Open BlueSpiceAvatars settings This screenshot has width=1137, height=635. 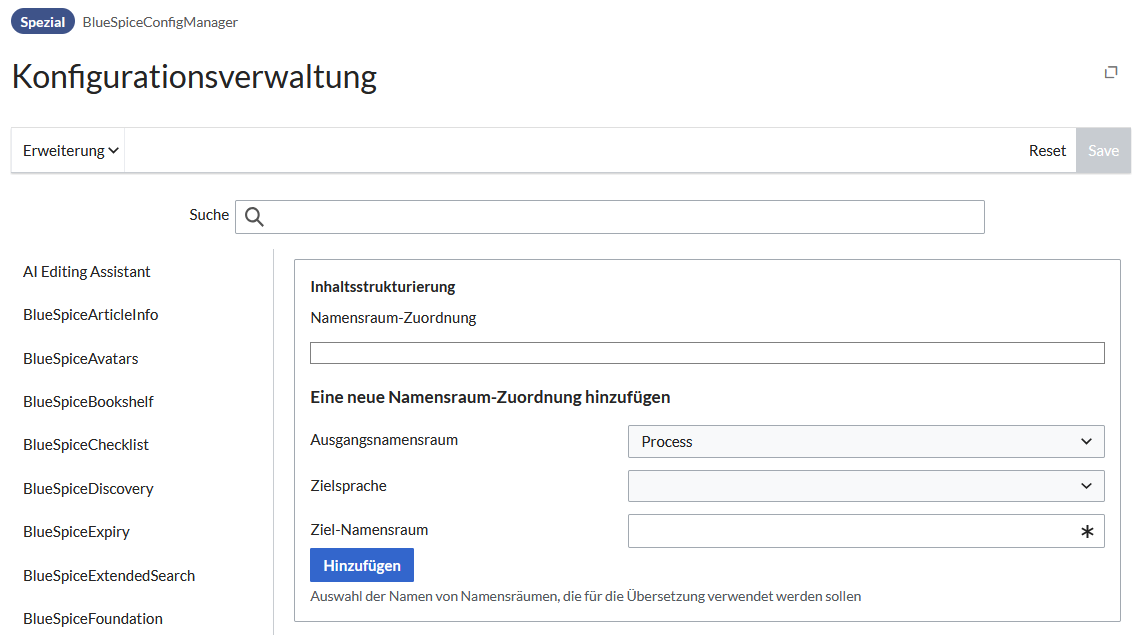click(80, 359)
